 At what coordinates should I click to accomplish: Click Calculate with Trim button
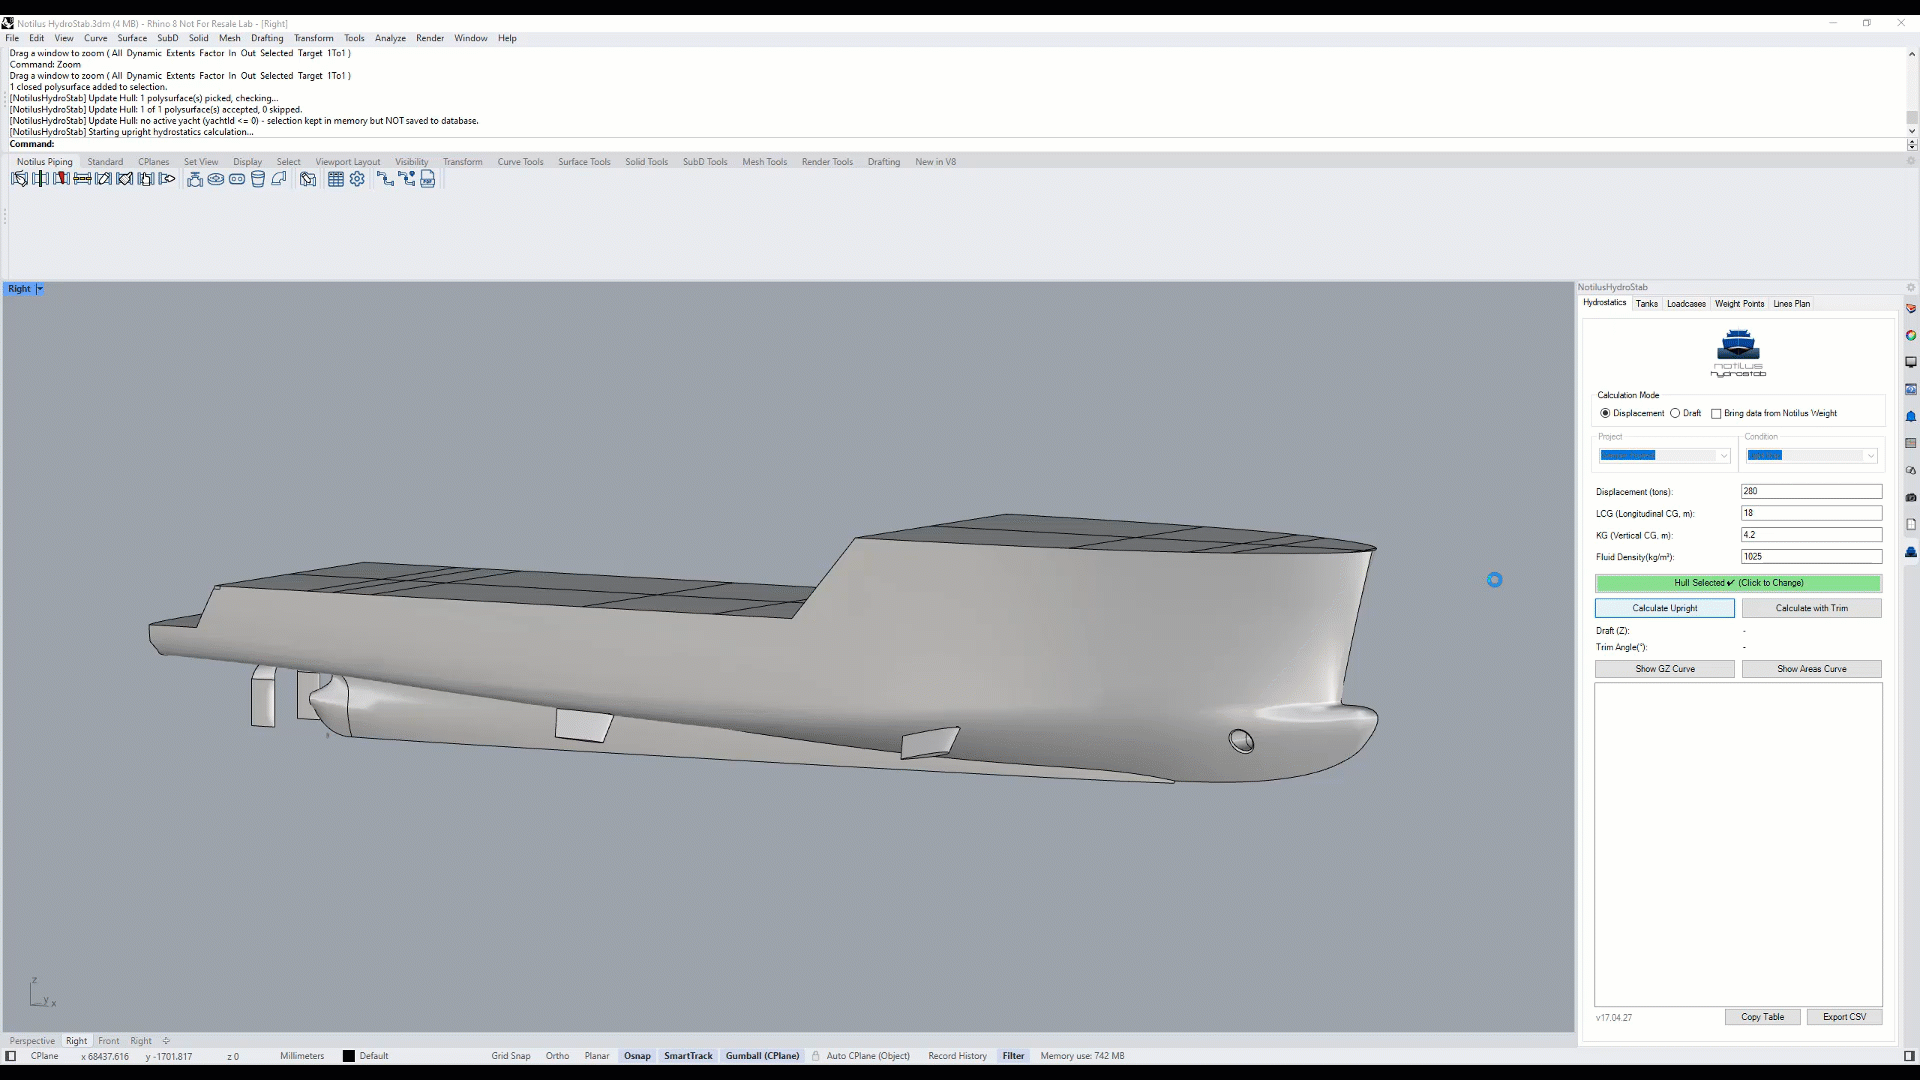point(1811,608)
